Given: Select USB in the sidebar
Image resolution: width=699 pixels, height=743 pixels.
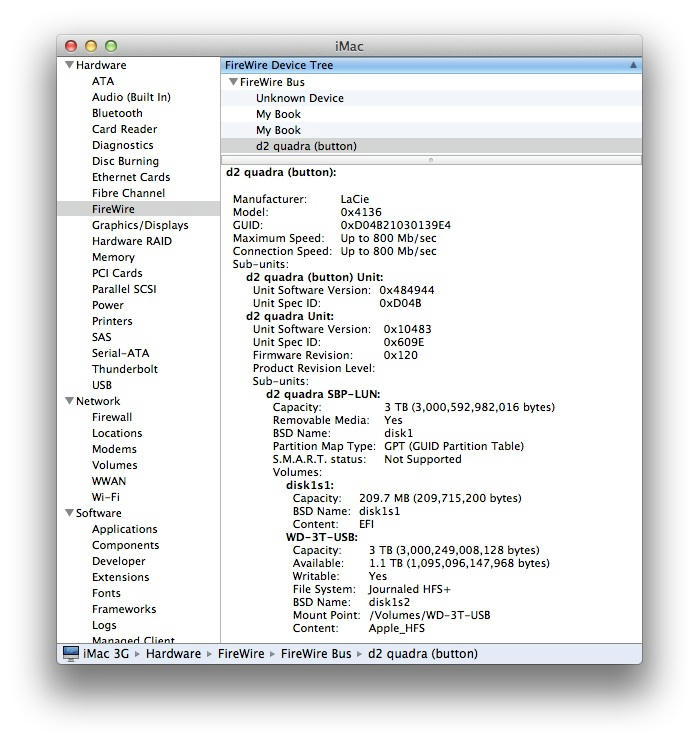Looking at the screenshot, I should [102, 385].
